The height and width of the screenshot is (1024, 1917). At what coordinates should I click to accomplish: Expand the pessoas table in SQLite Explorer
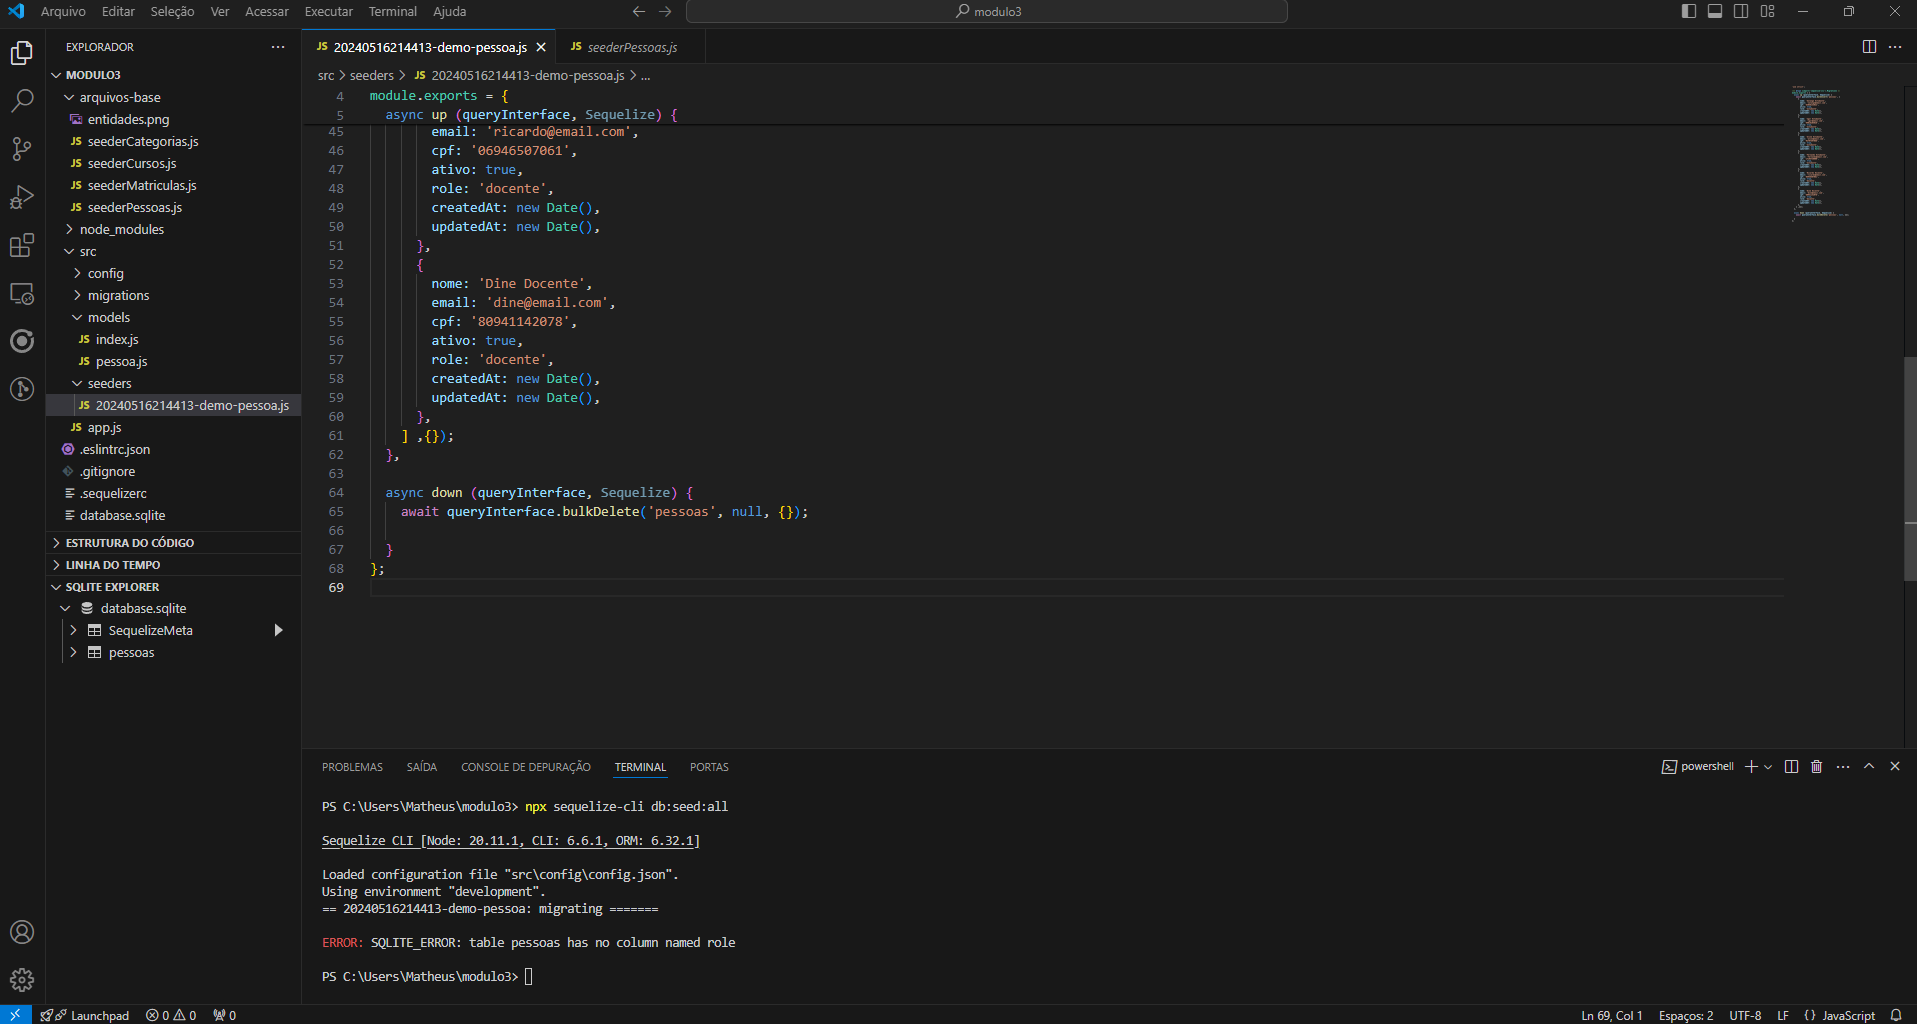[x=73, y=652]
